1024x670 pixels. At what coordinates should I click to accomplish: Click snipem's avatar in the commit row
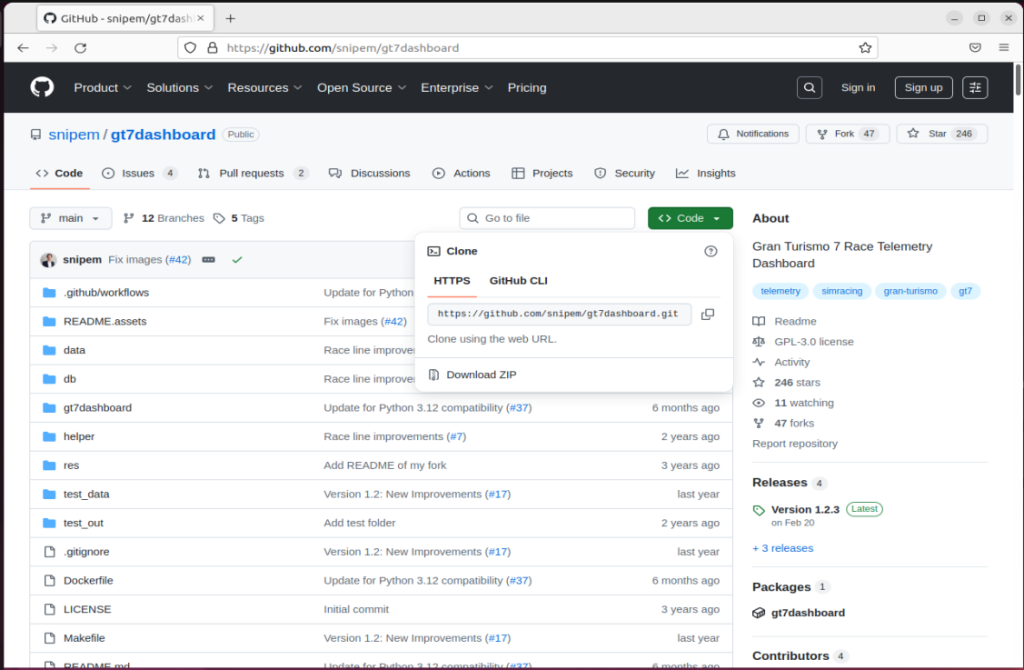pyautogui.click(x=48, y=260)
